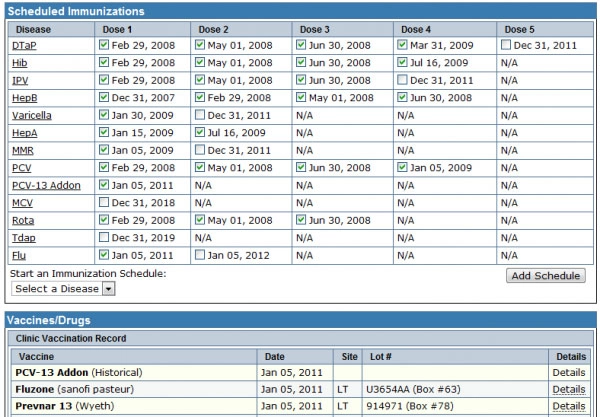
Task: Uncheck Flu Dose 1 Jan 05, 2011
Action: [x=104, y=255]
